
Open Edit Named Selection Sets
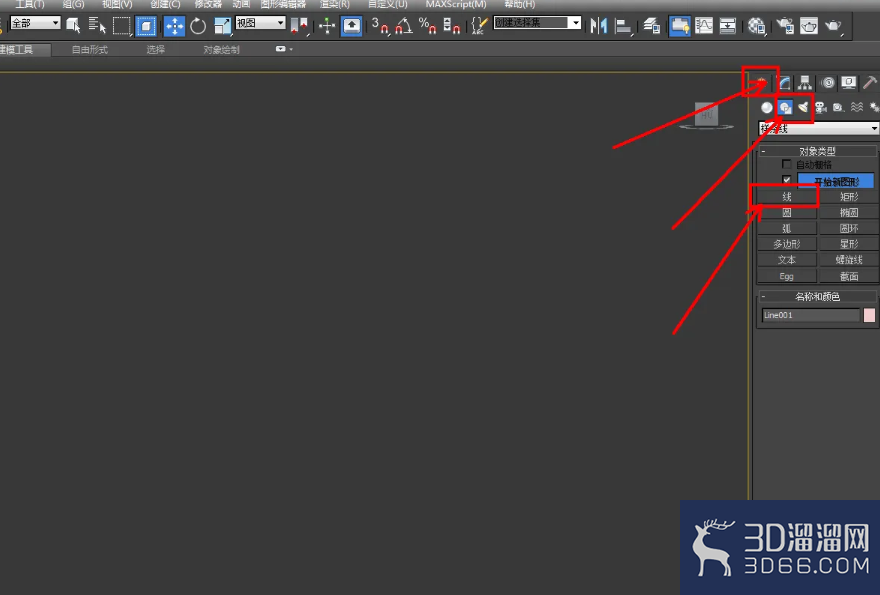[479, 26]
